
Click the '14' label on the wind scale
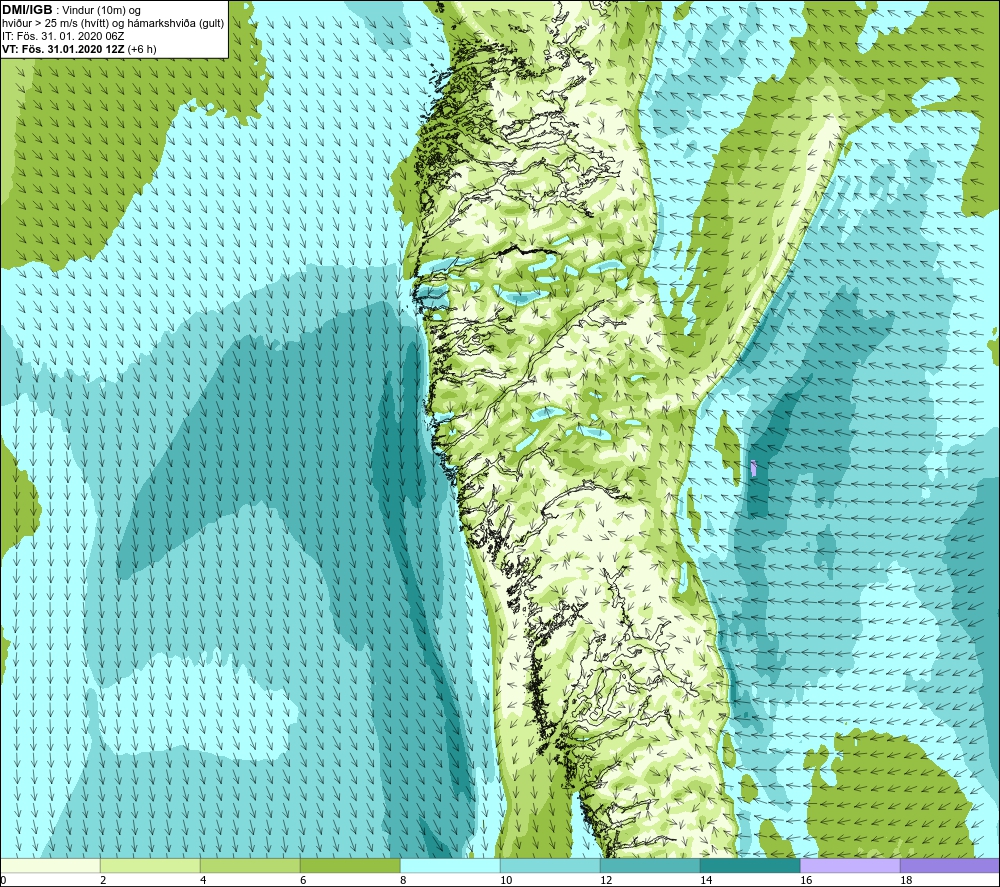coord(706,881)
